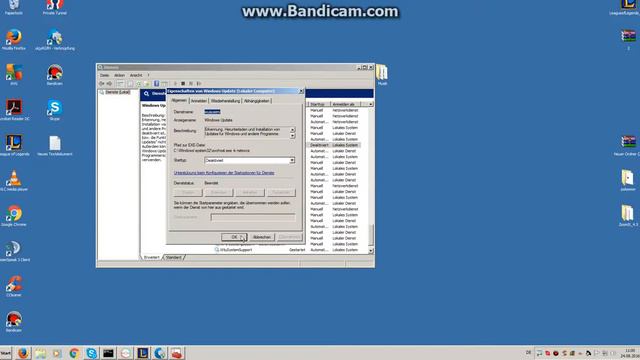Click the Start button on the taskbar
Viewport: 640px width, 360px height.
6,353
